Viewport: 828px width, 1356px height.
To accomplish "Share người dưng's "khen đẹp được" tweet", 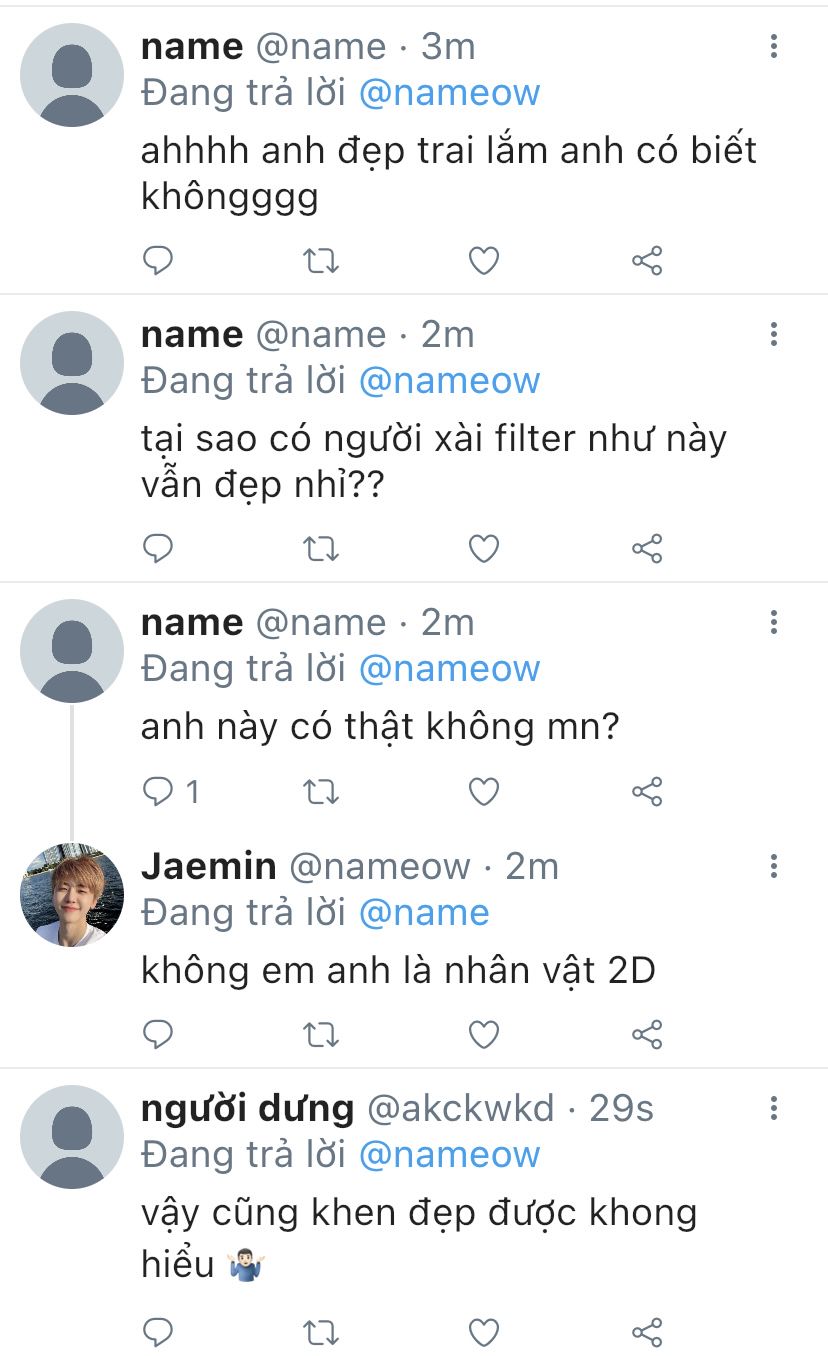I will point(647,1332).
